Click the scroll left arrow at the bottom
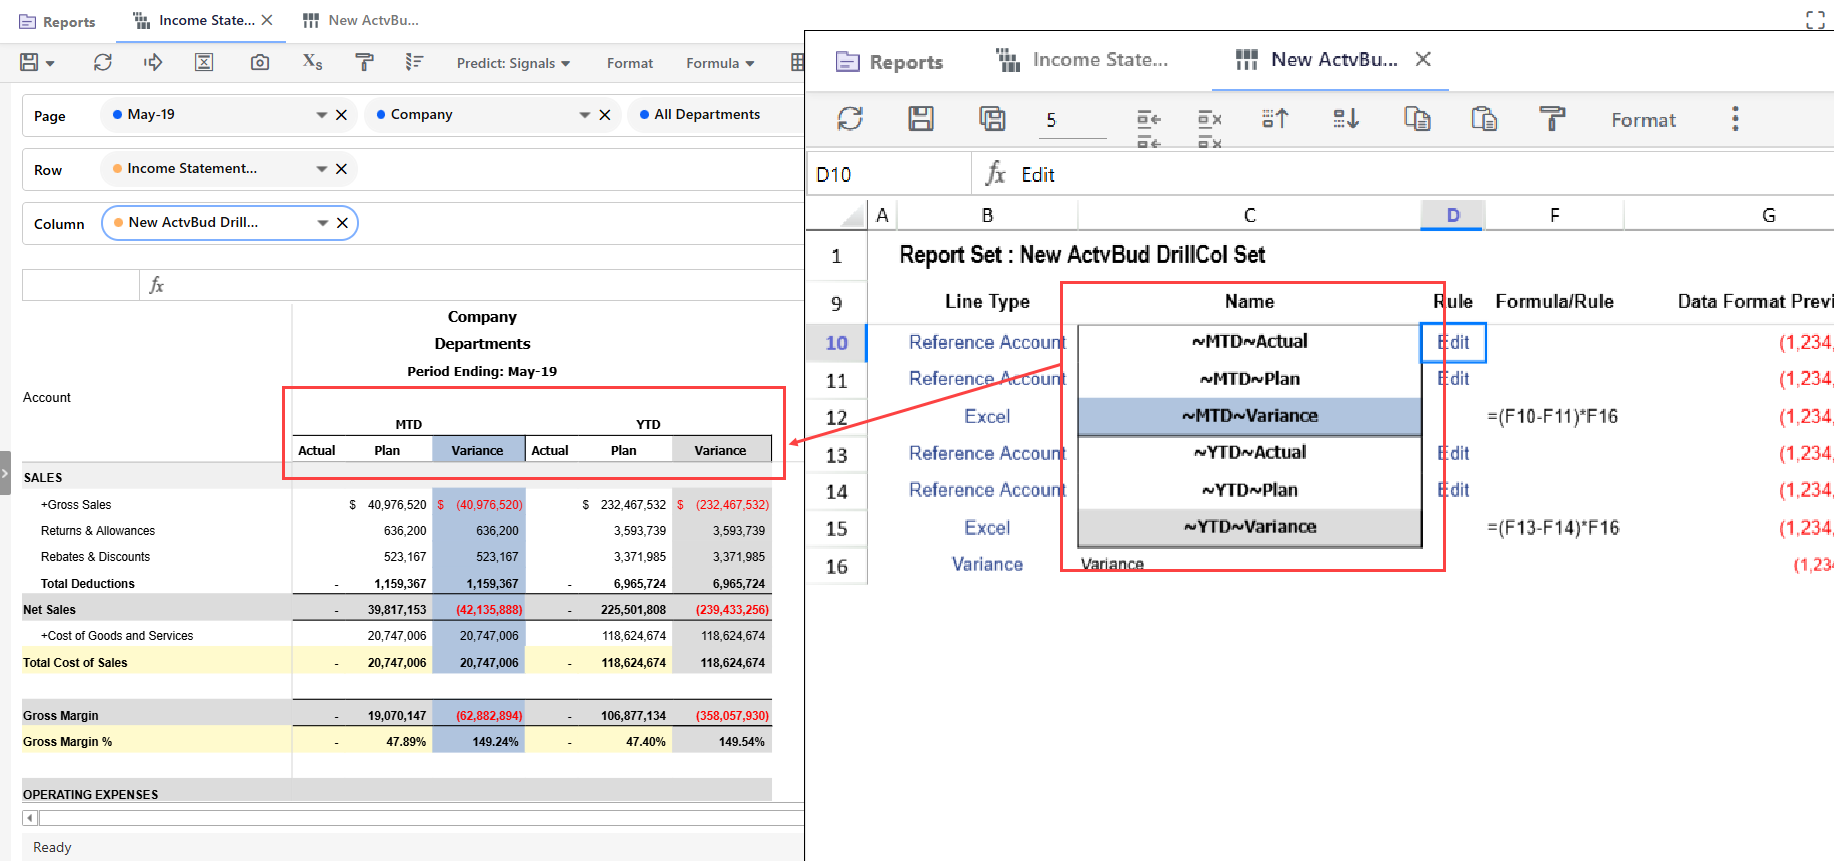The image size is (1834, 861). click(30, 818)
